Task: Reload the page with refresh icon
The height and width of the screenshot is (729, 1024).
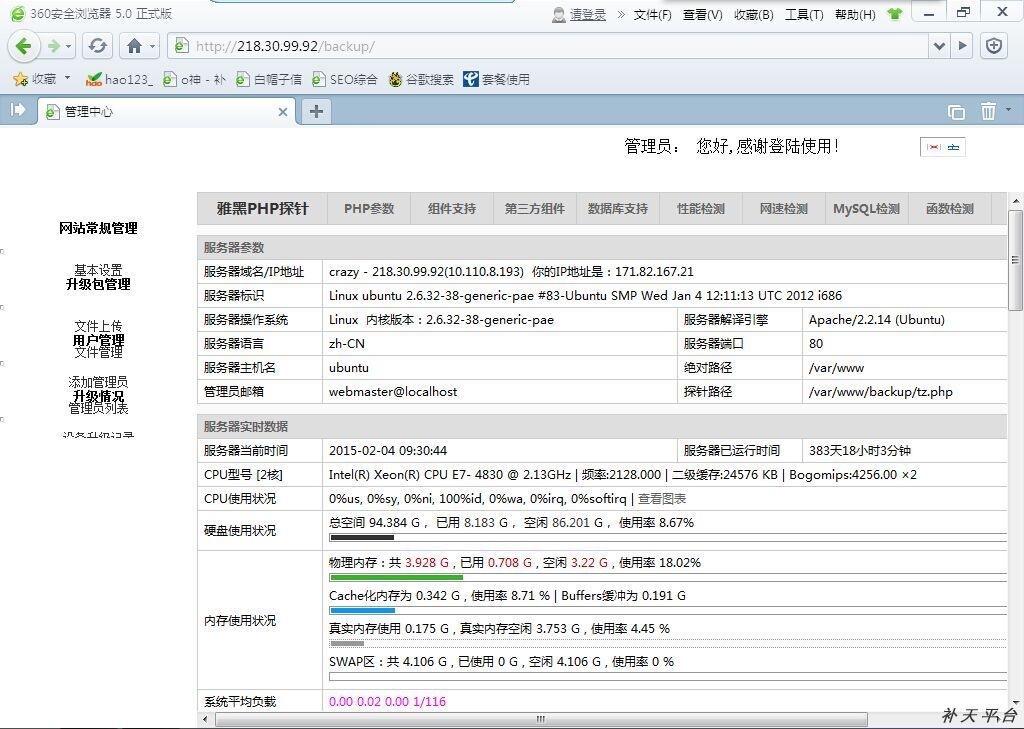Action: [x=98, y=46]
